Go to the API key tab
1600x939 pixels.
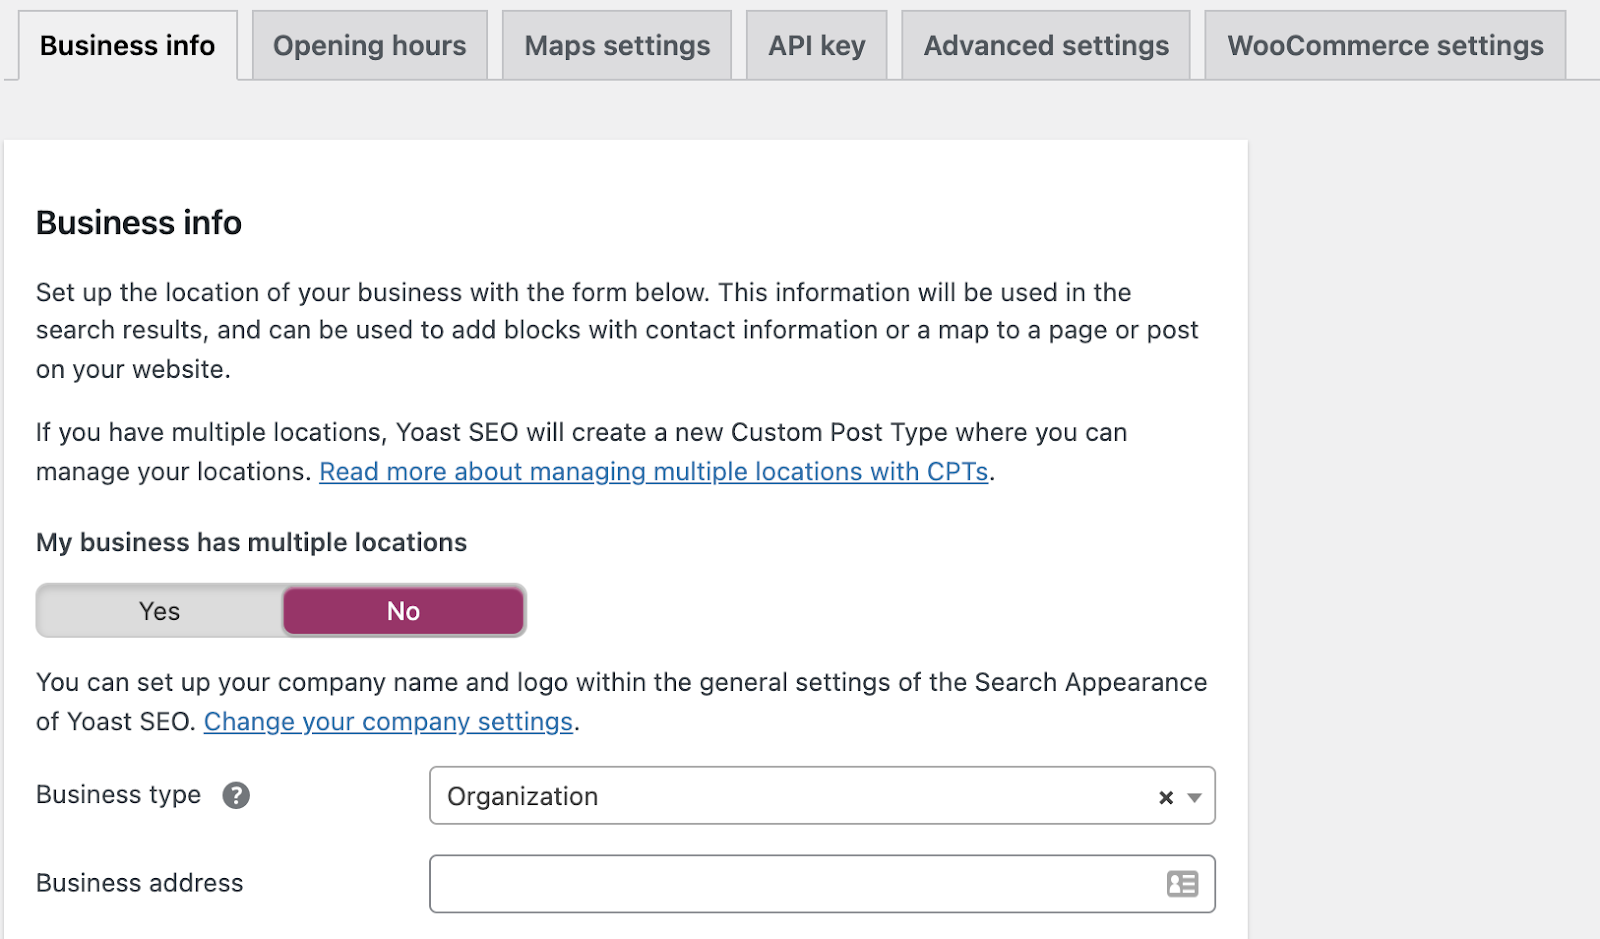(x=816, y=46)
